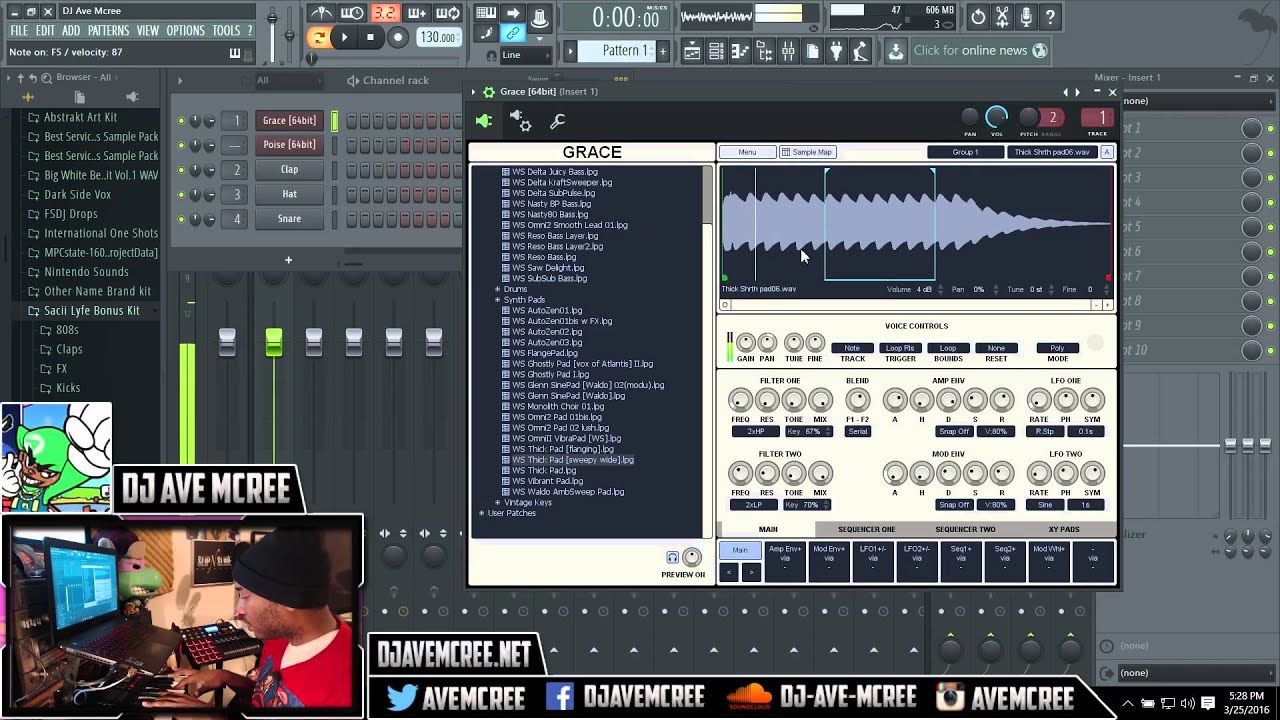
Task: Mute the Snare channel green LED
Action: [x=181, y=219]
